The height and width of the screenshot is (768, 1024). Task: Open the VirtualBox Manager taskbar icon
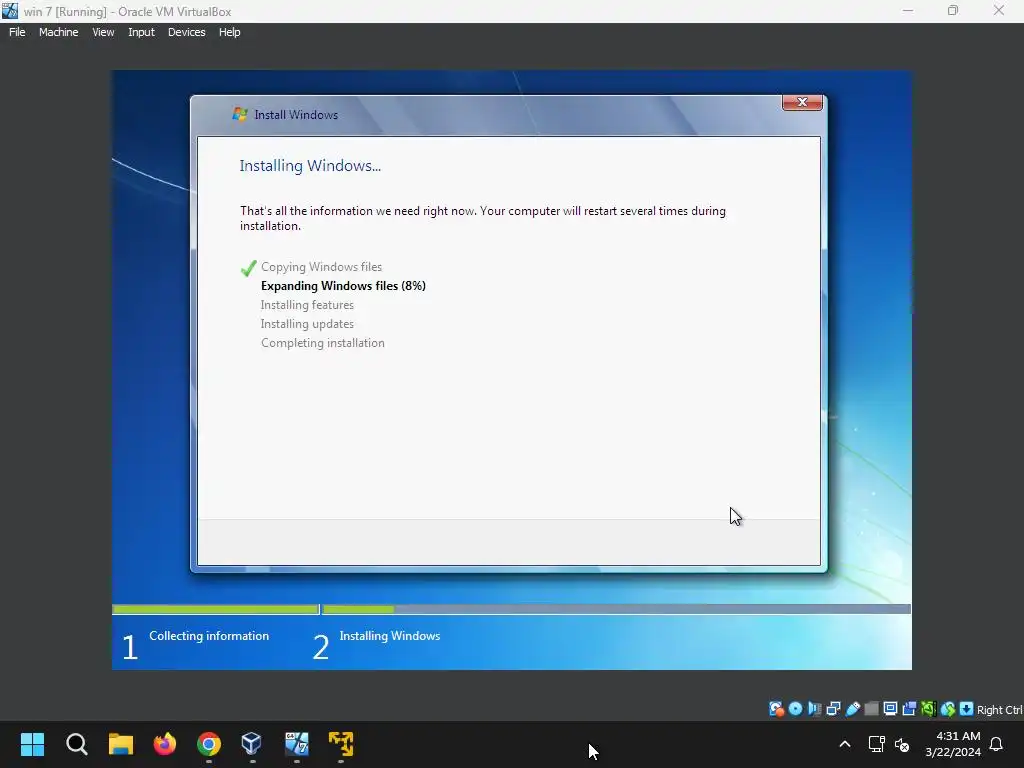click(x=252, y=744)
